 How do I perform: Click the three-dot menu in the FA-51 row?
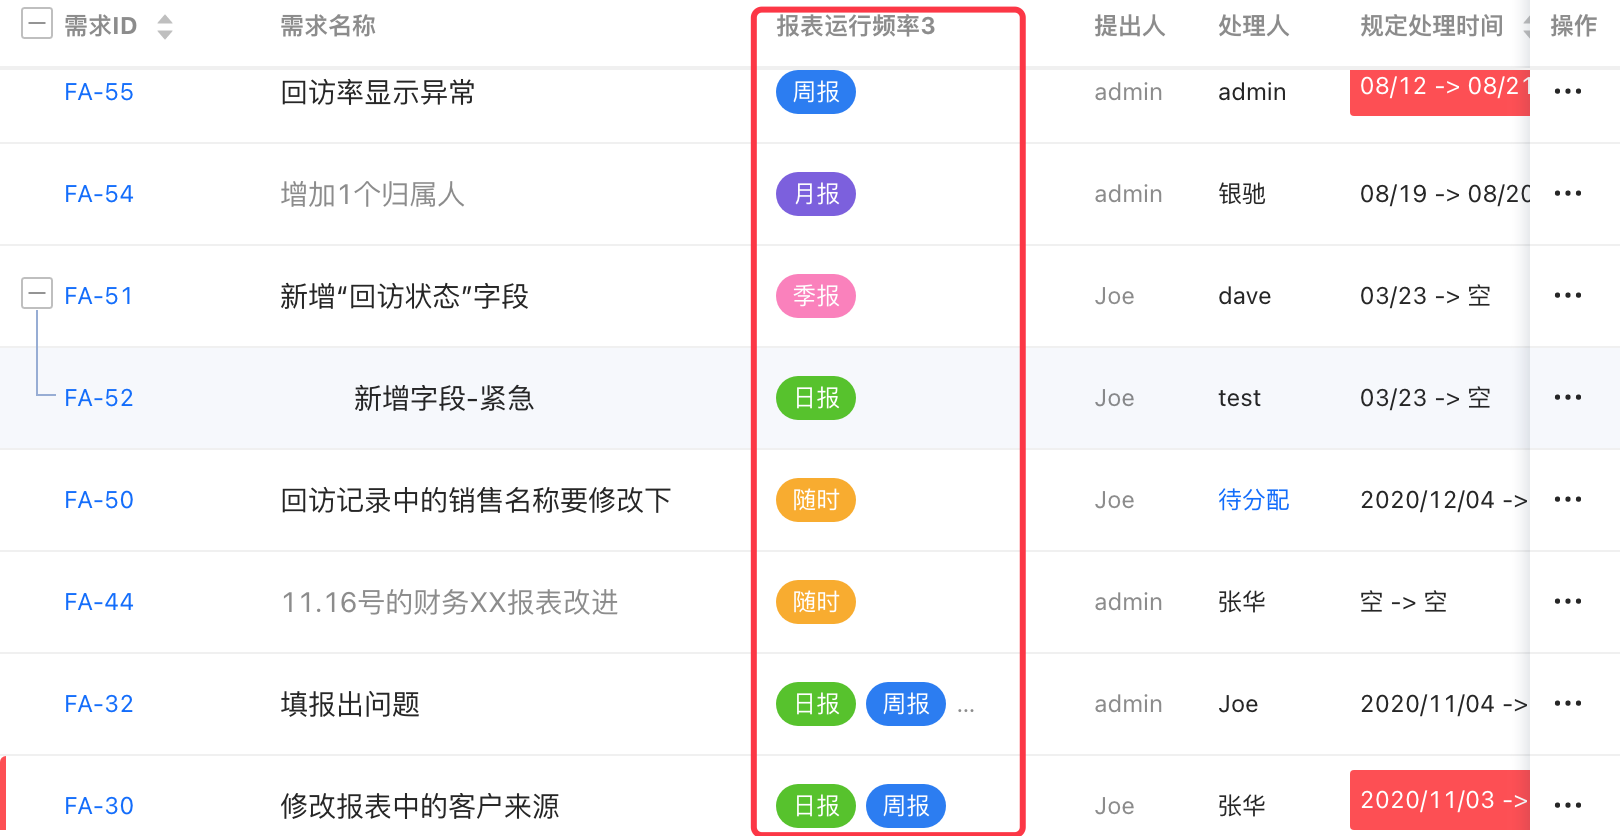pyautogui.click(x=1567, y=296)
